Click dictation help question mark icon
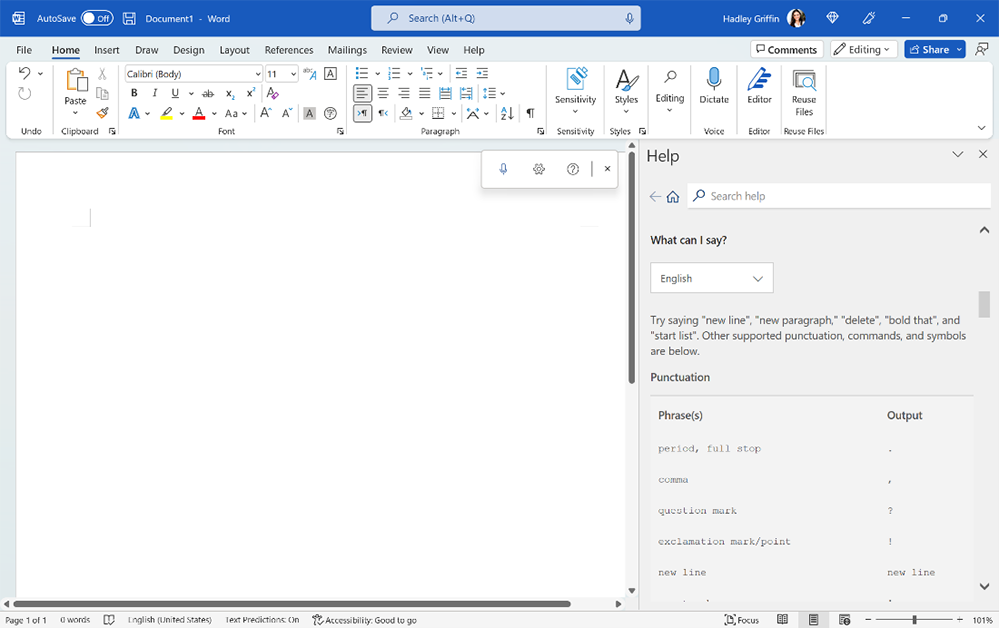This screenshot has height=628, width=999. [x=573, y=169]
